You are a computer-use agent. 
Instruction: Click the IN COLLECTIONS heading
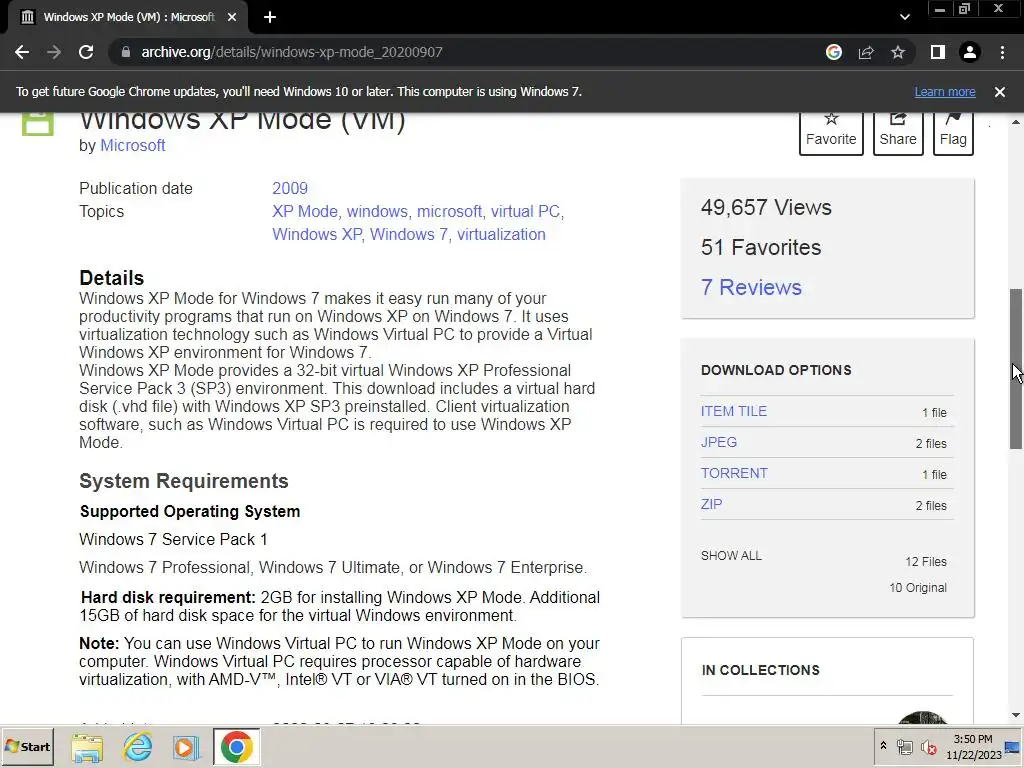click(760, 670)
